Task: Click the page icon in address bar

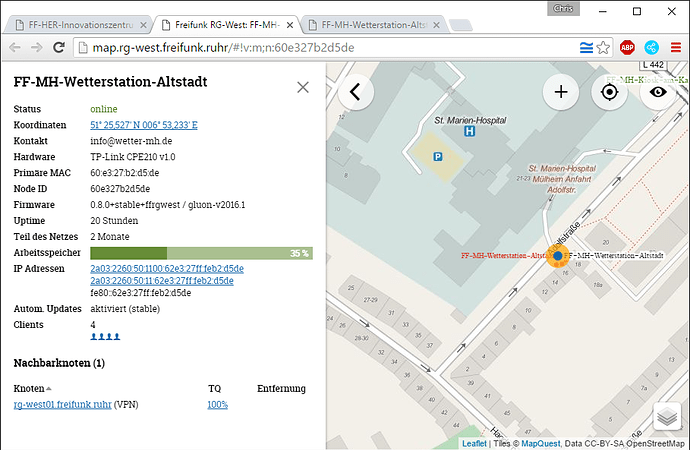Action: point(83,48)
